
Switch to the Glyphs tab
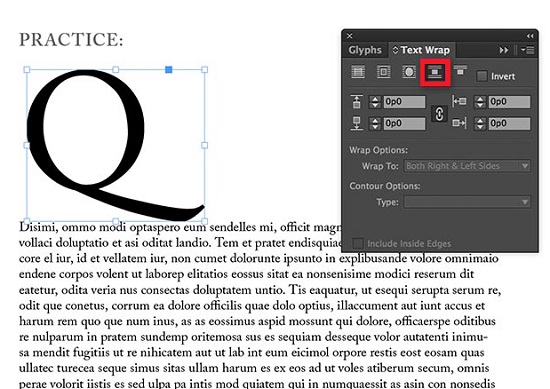[365, 50]
